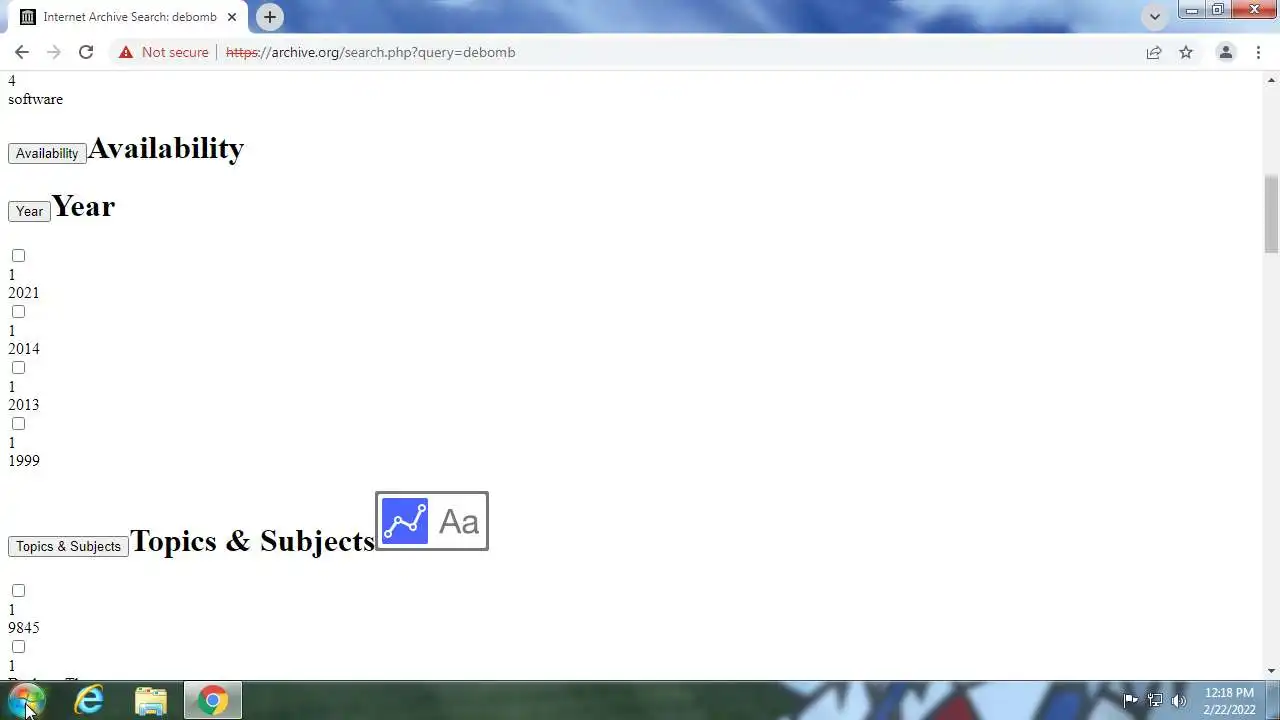Go forward with the forward arrow
The height and width of the screenshot is (720, 1280).
54,52
